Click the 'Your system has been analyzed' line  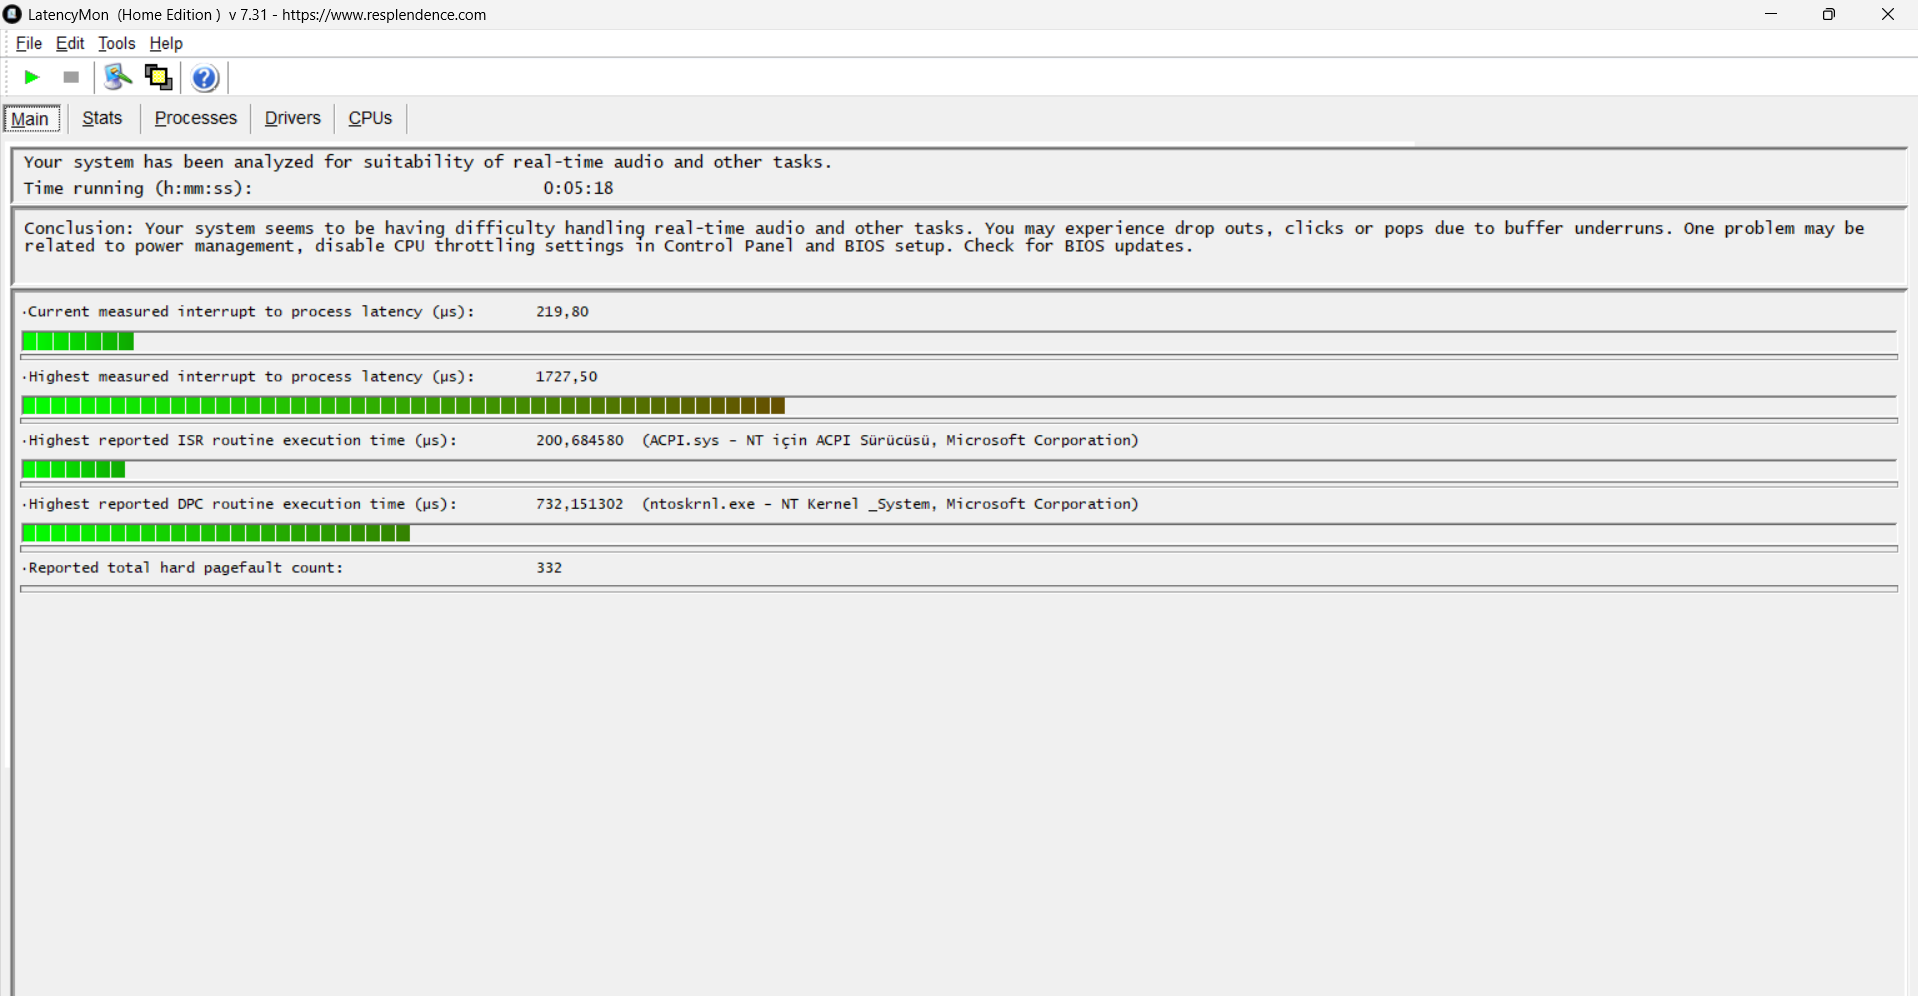click(428, 162)
